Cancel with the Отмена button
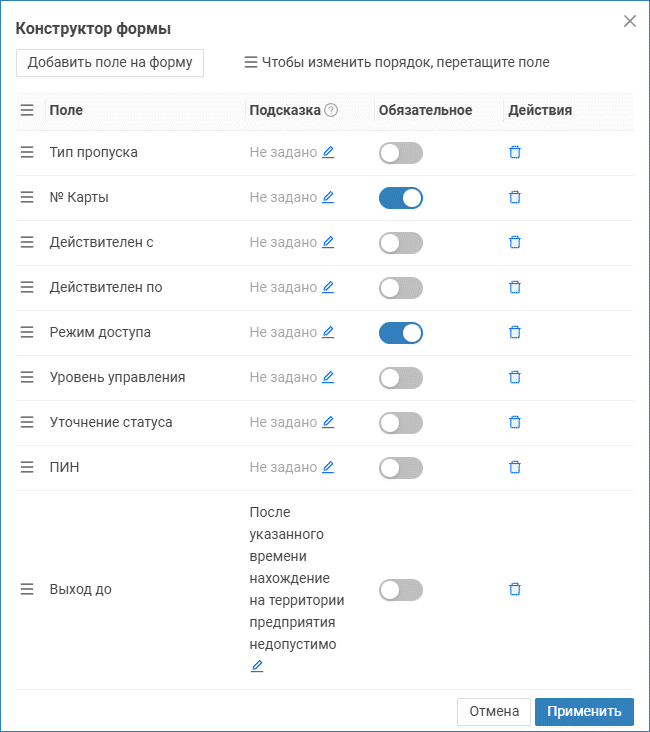 click(493, 711)
